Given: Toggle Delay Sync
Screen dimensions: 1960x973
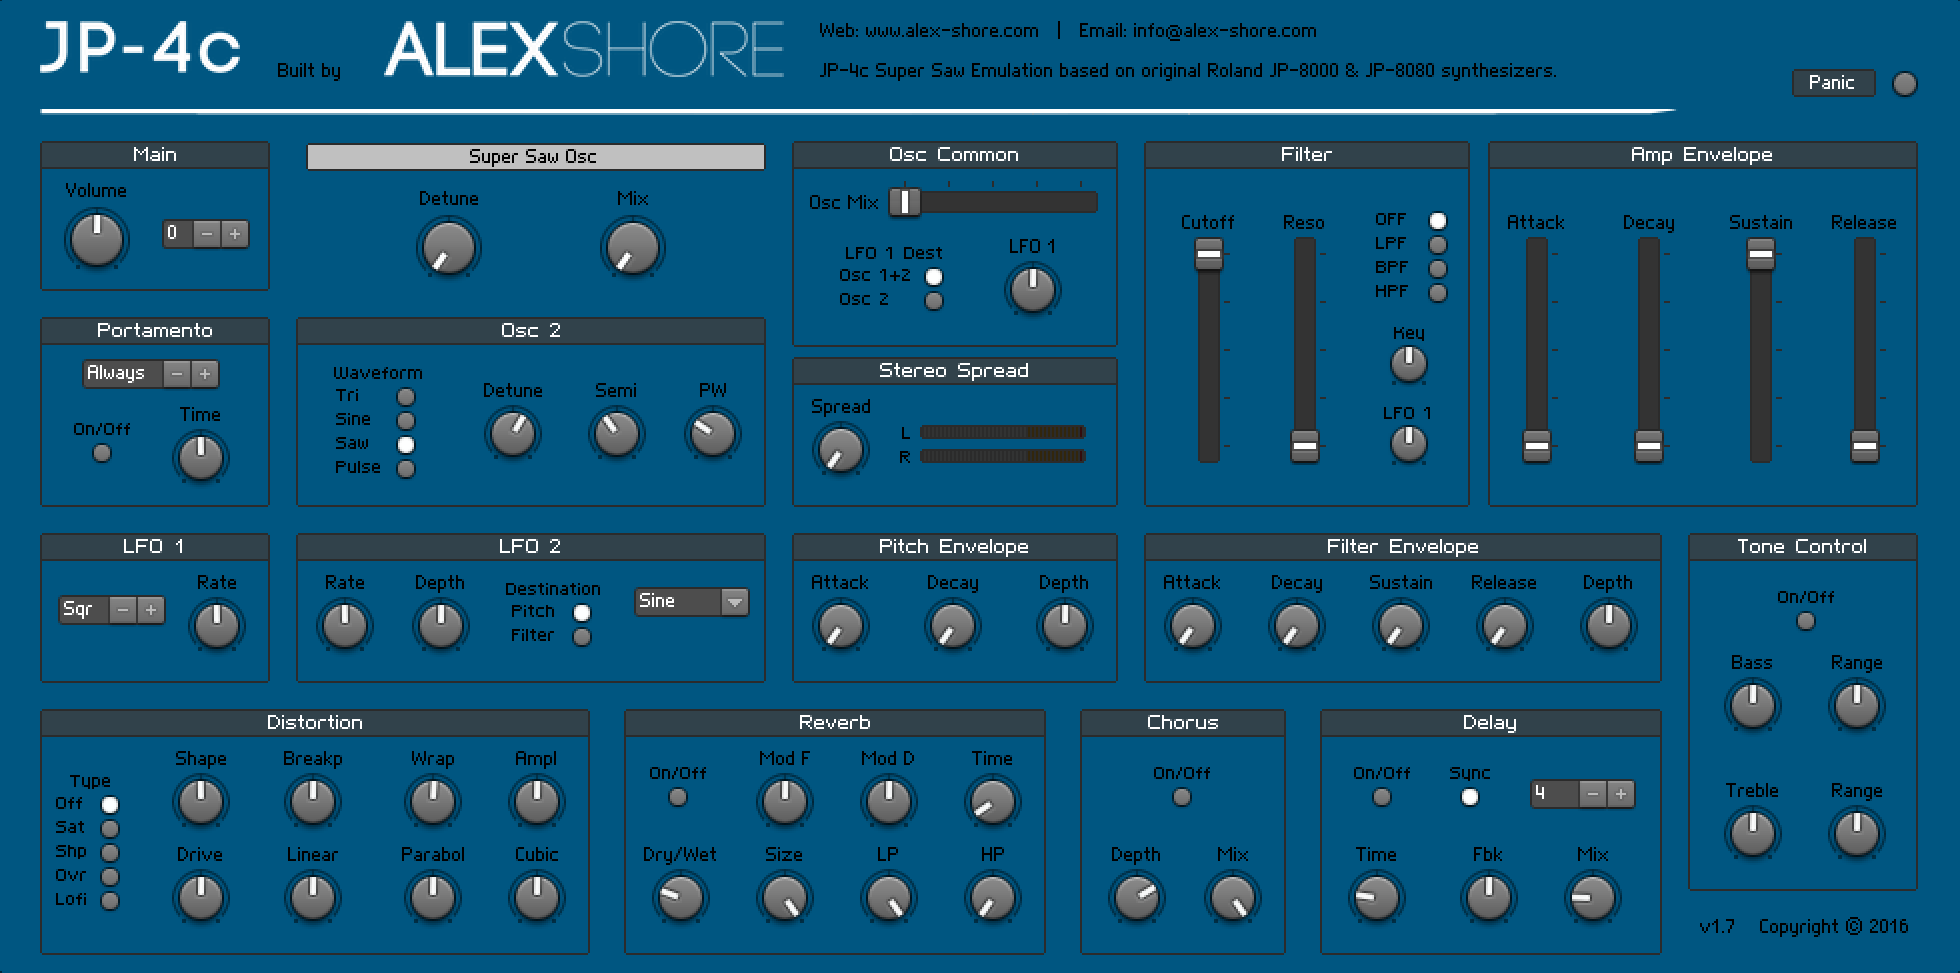Looking at the screenshot, I should coord(1470,797).
